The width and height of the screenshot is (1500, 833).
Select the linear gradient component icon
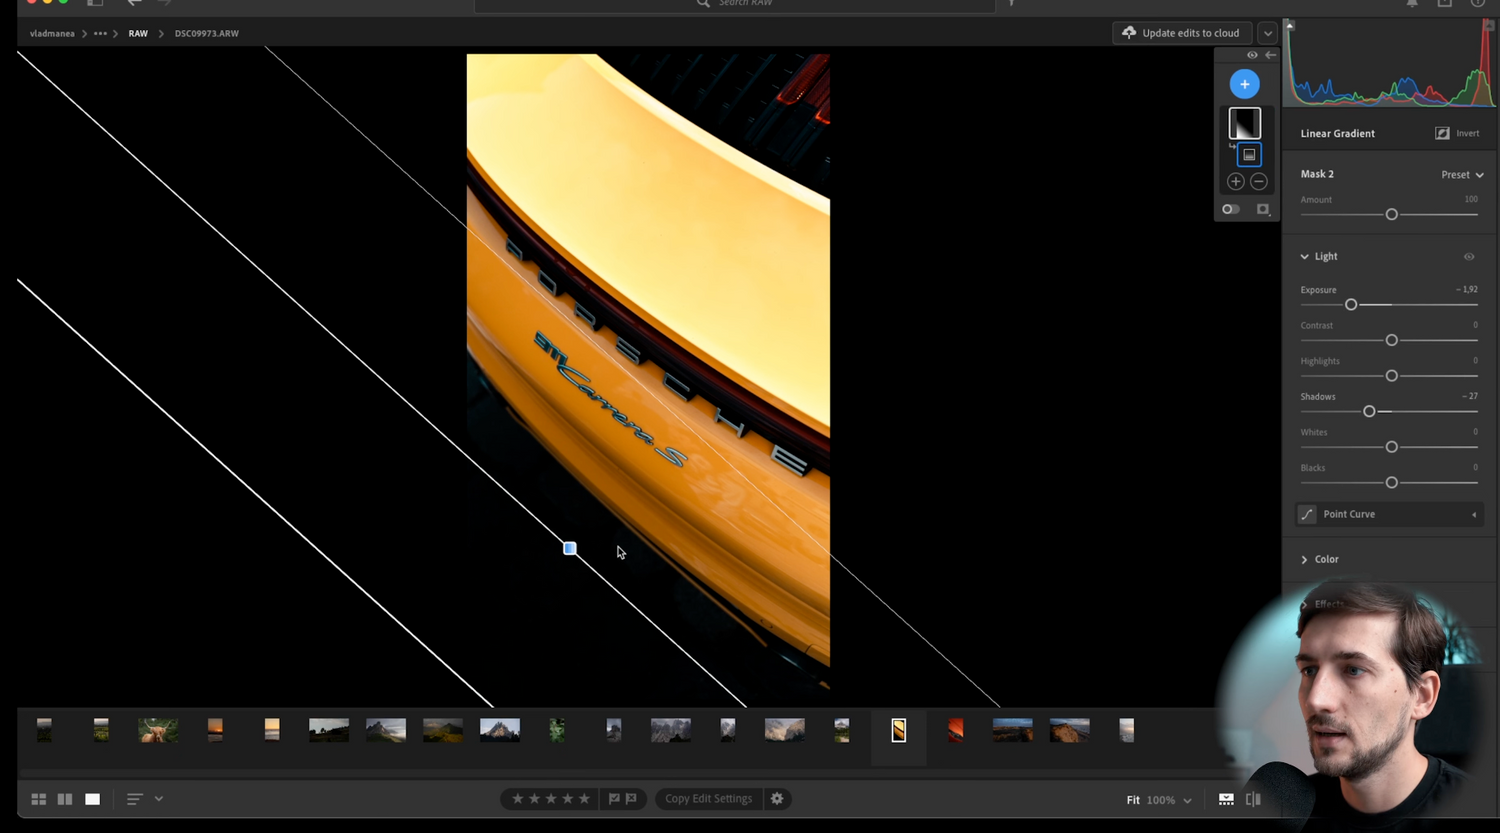(1249, 155)
